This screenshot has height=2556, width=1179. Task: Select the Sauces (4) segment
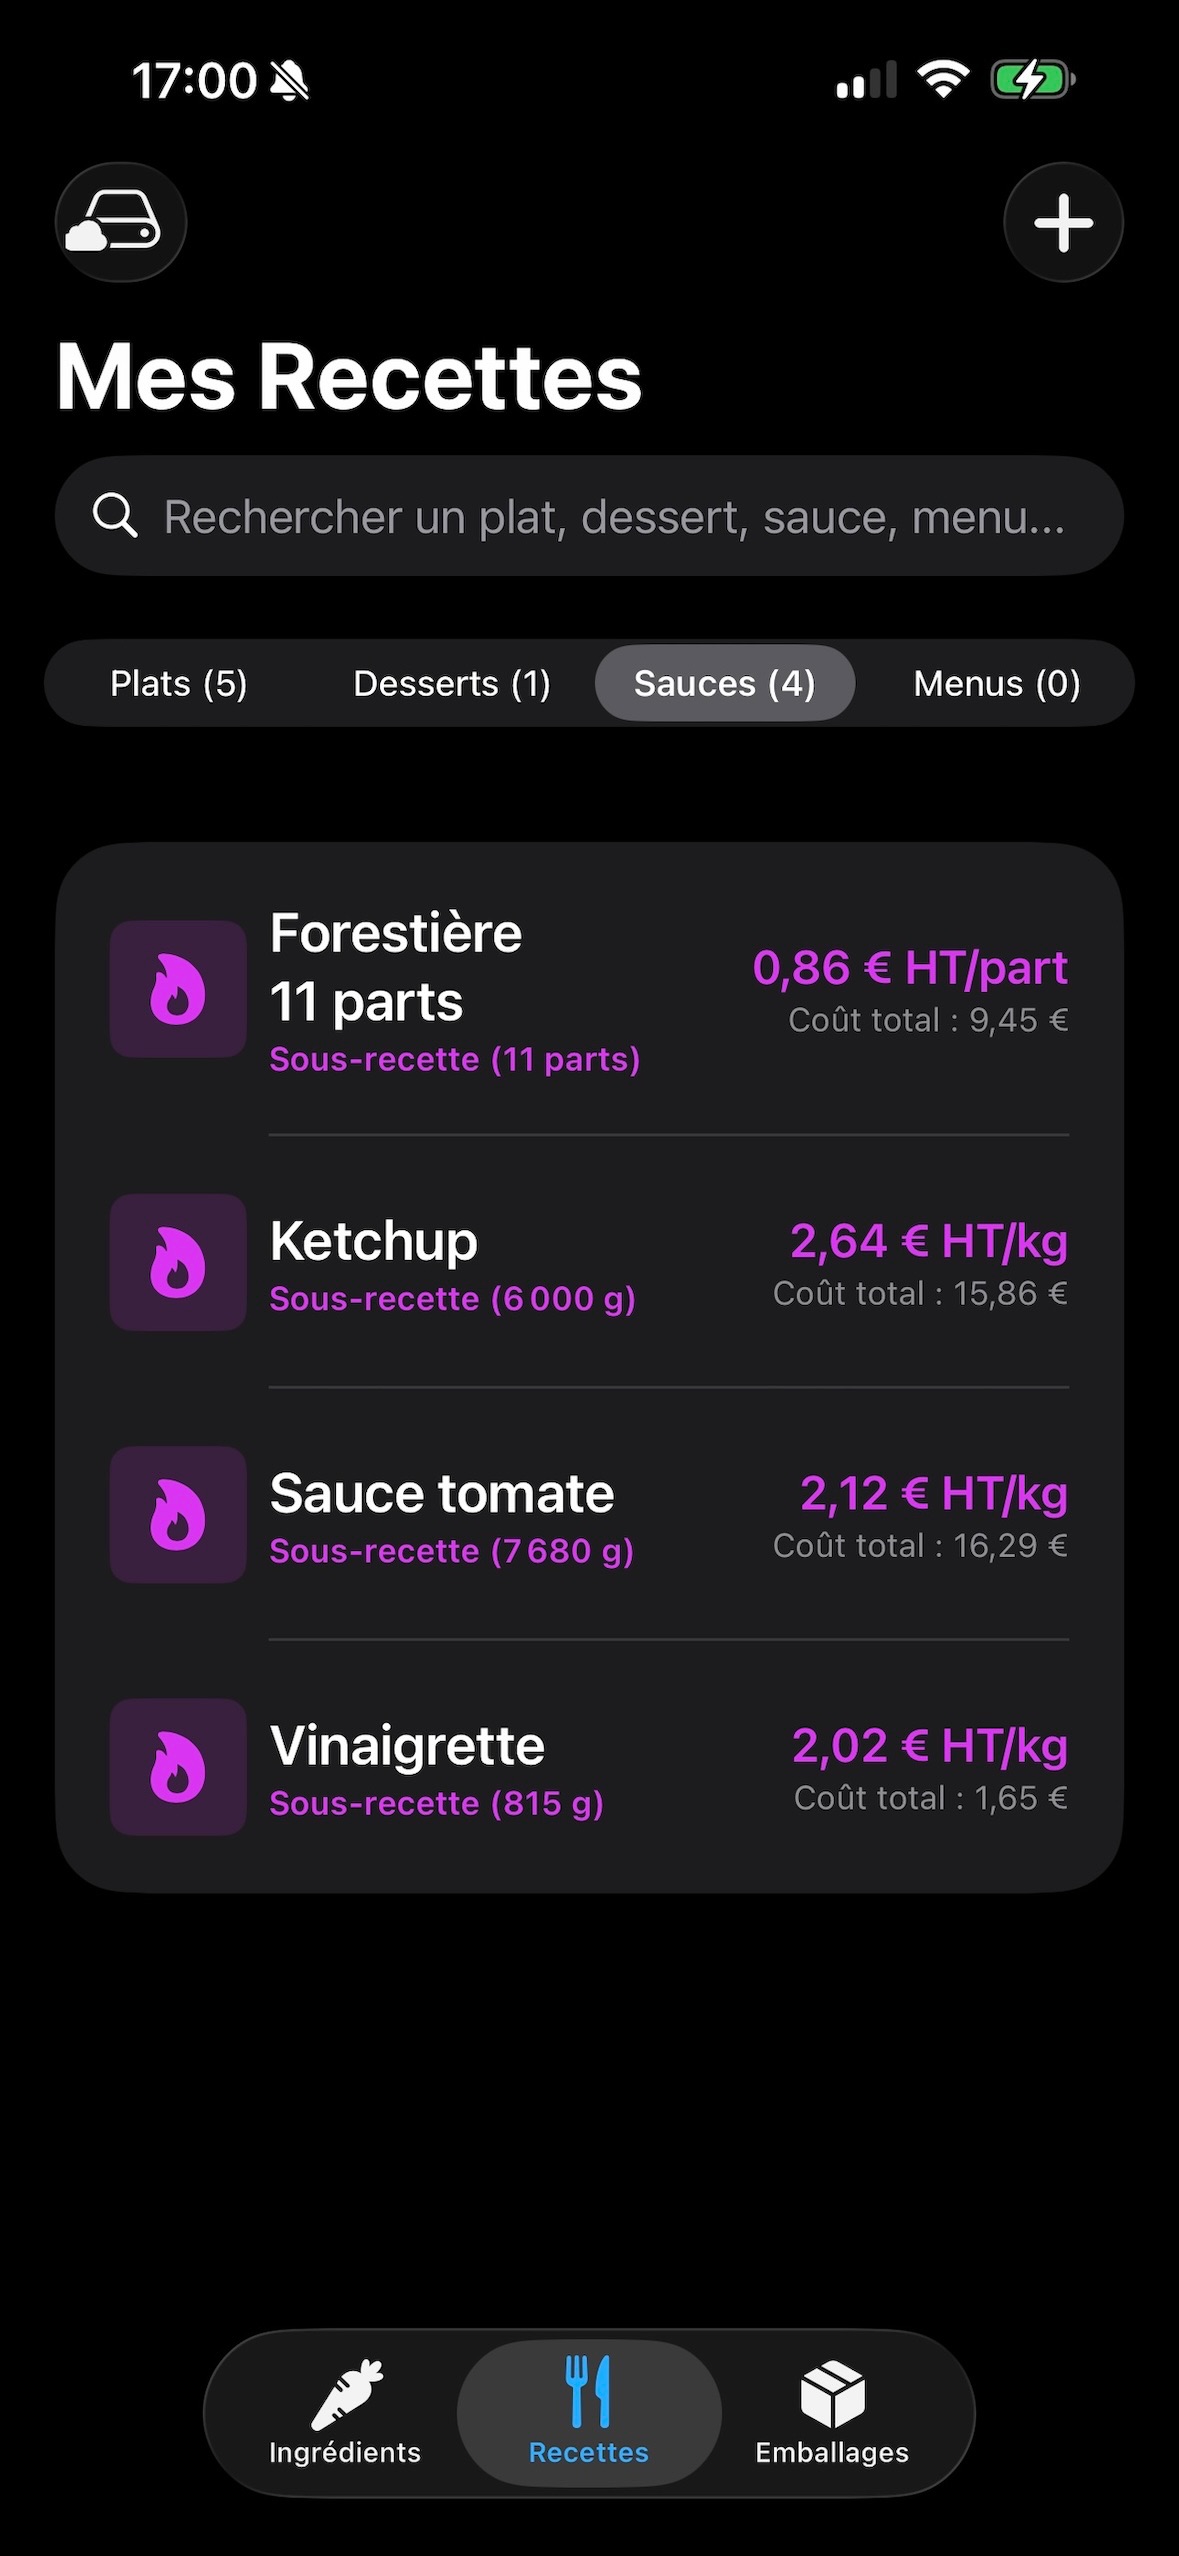725,683
